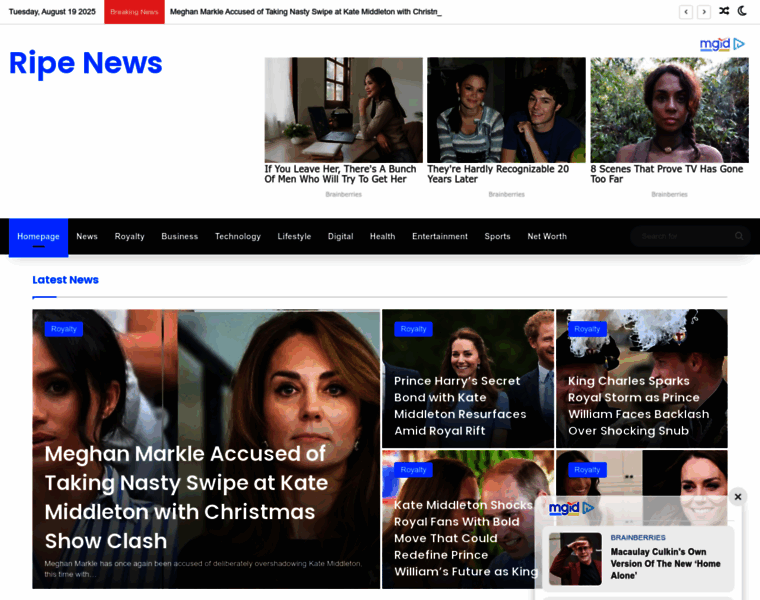Image resolution: width=760 pixels, height=600 pixels.
Task: Open the Sports menu item
Action: point(497,237)
